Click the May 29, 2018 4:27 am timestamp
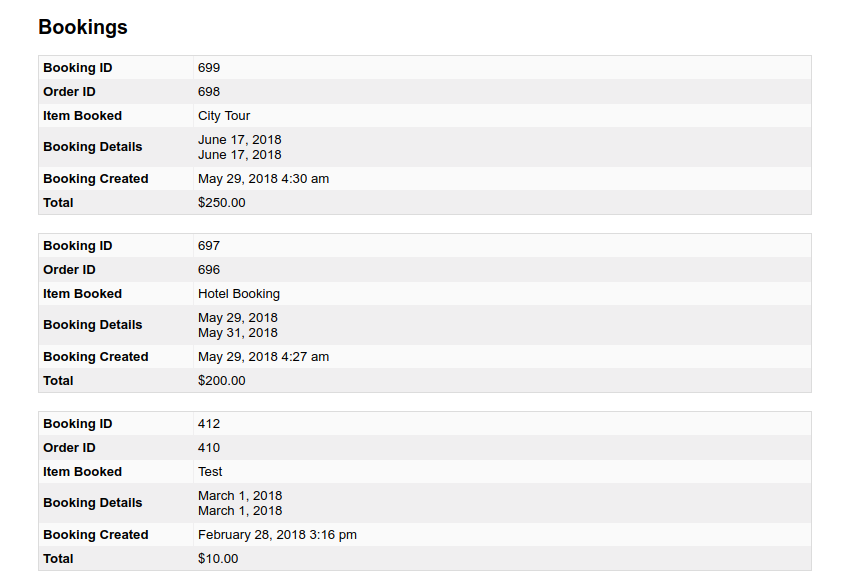The height and width of the screenshot is (586, 845). (263, 357)
